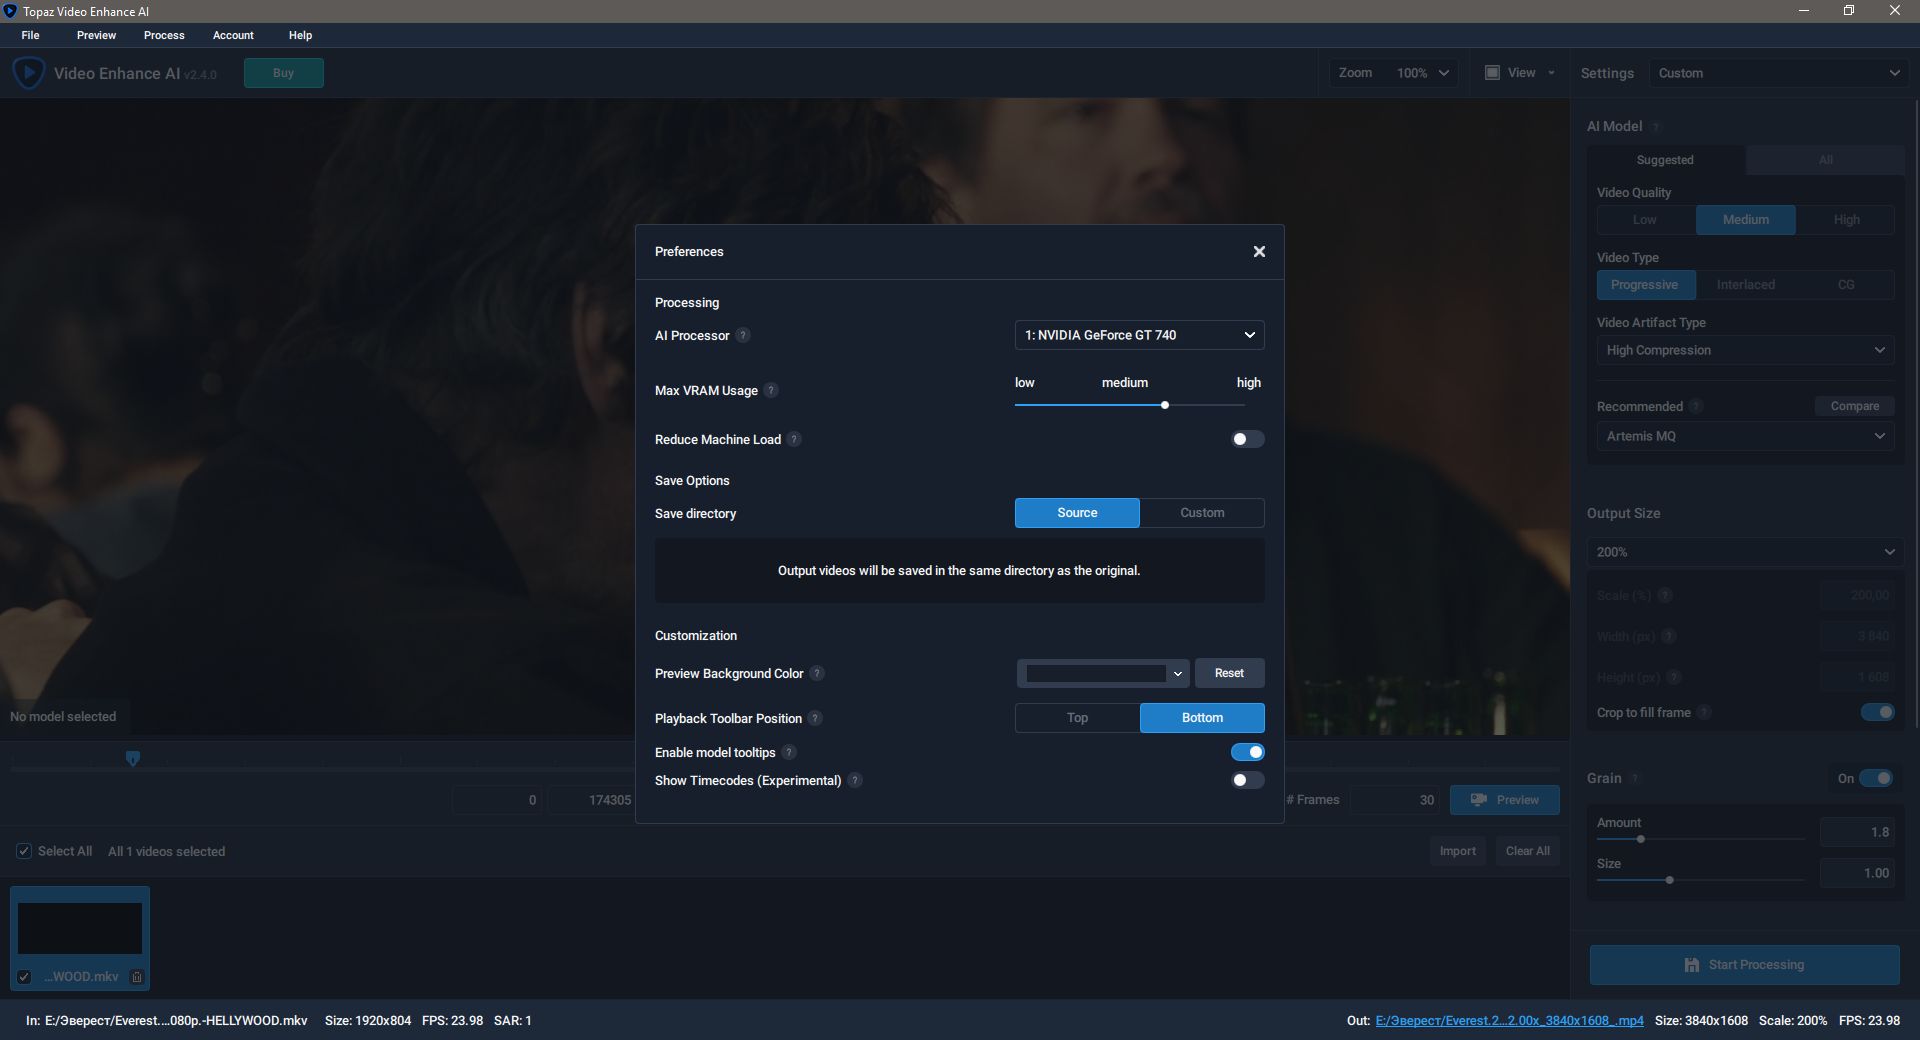Click the Recommended help icon
Screen dimensions: 1920x1040
coord(1696,406)
